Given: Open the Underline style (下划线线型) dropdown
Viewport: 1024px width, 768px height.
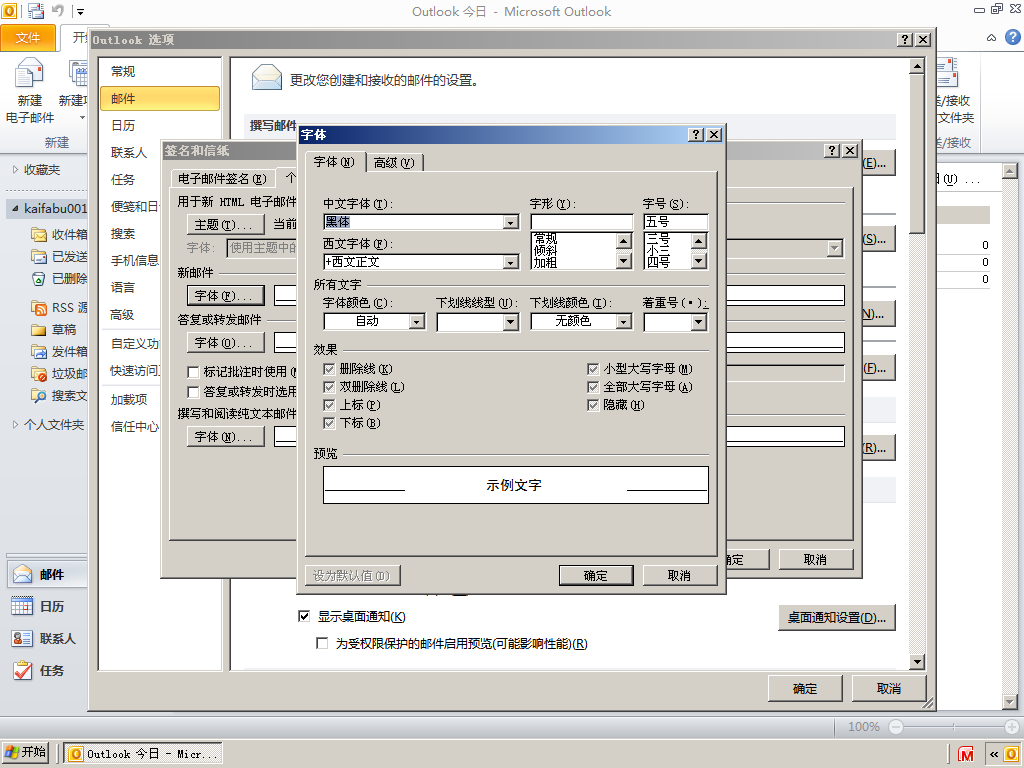Looking at the screenshot, I should (511, 322).
